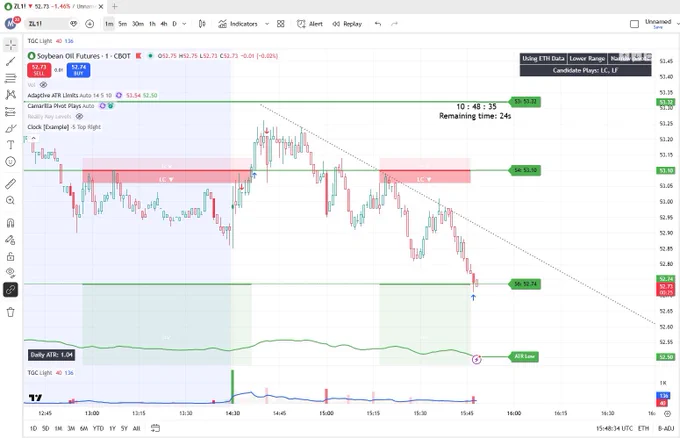Redo the last chart action
The width and height of the screenshot is (680, 438).
394,24
